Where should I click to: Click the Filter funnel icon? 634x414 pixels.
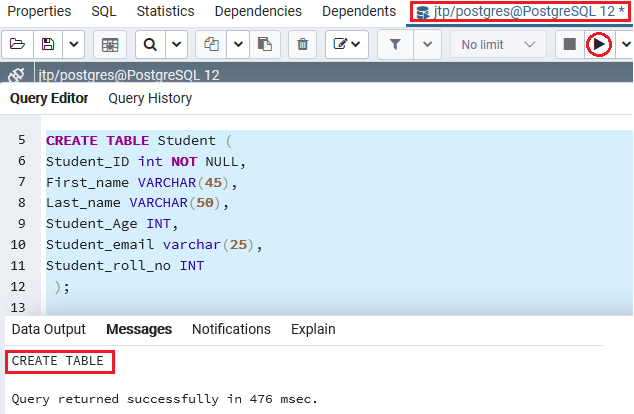pos(397,45)
